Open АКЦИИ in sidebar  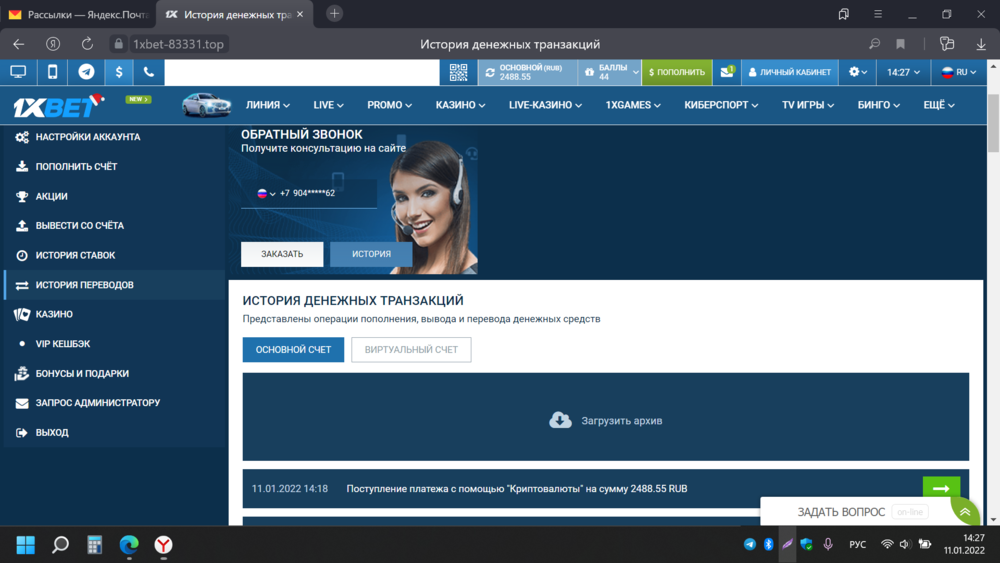[115, 196]
